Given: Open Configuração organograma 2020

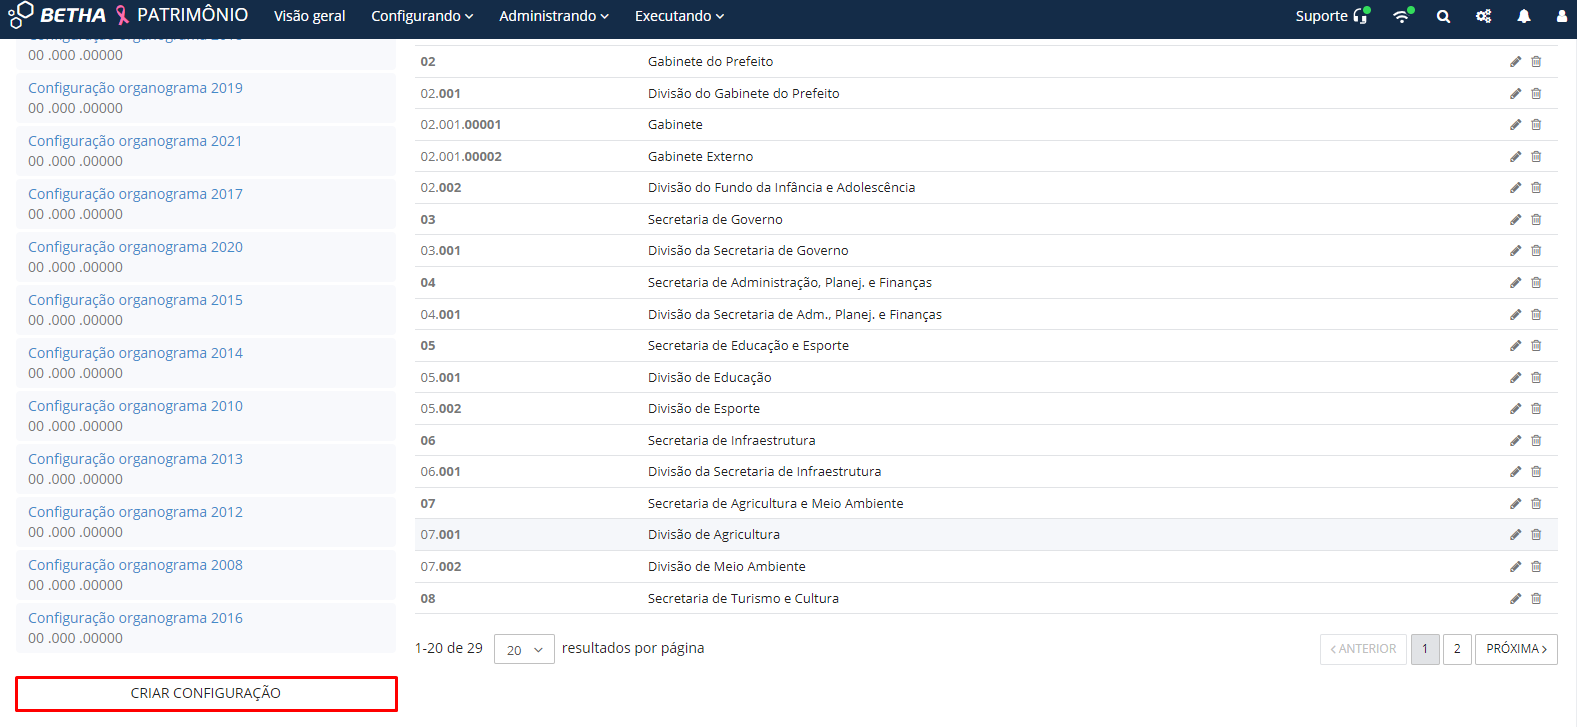Looking at the screenshot, I should (135, 247).
